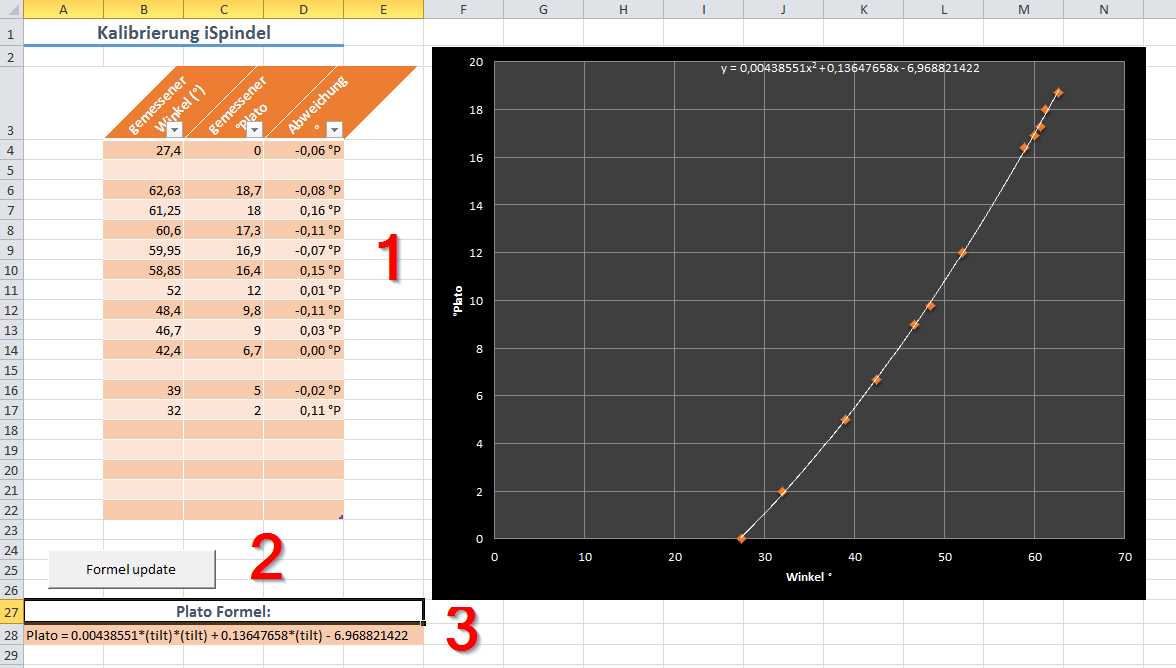Click Plato cell with value 16,9
The image size is (1176, 668).
(224, 250)
